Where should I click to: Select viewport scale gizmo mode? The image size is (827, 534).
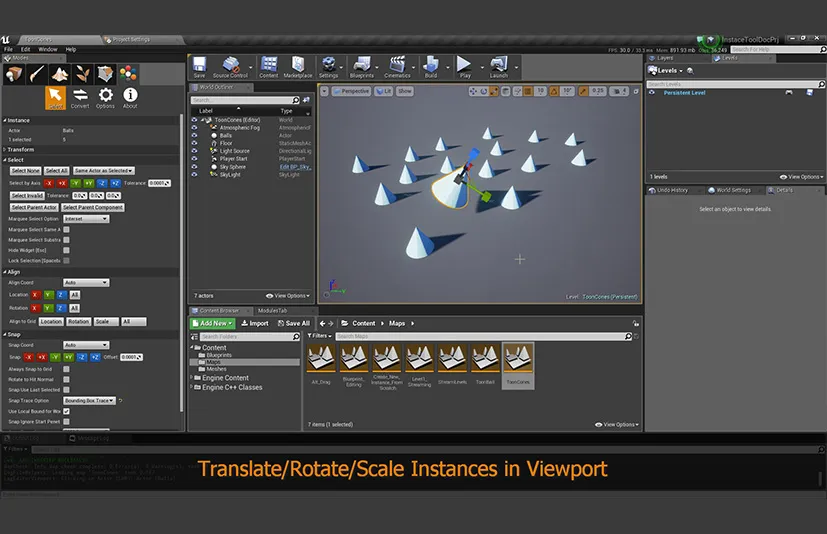pos(494,91)
